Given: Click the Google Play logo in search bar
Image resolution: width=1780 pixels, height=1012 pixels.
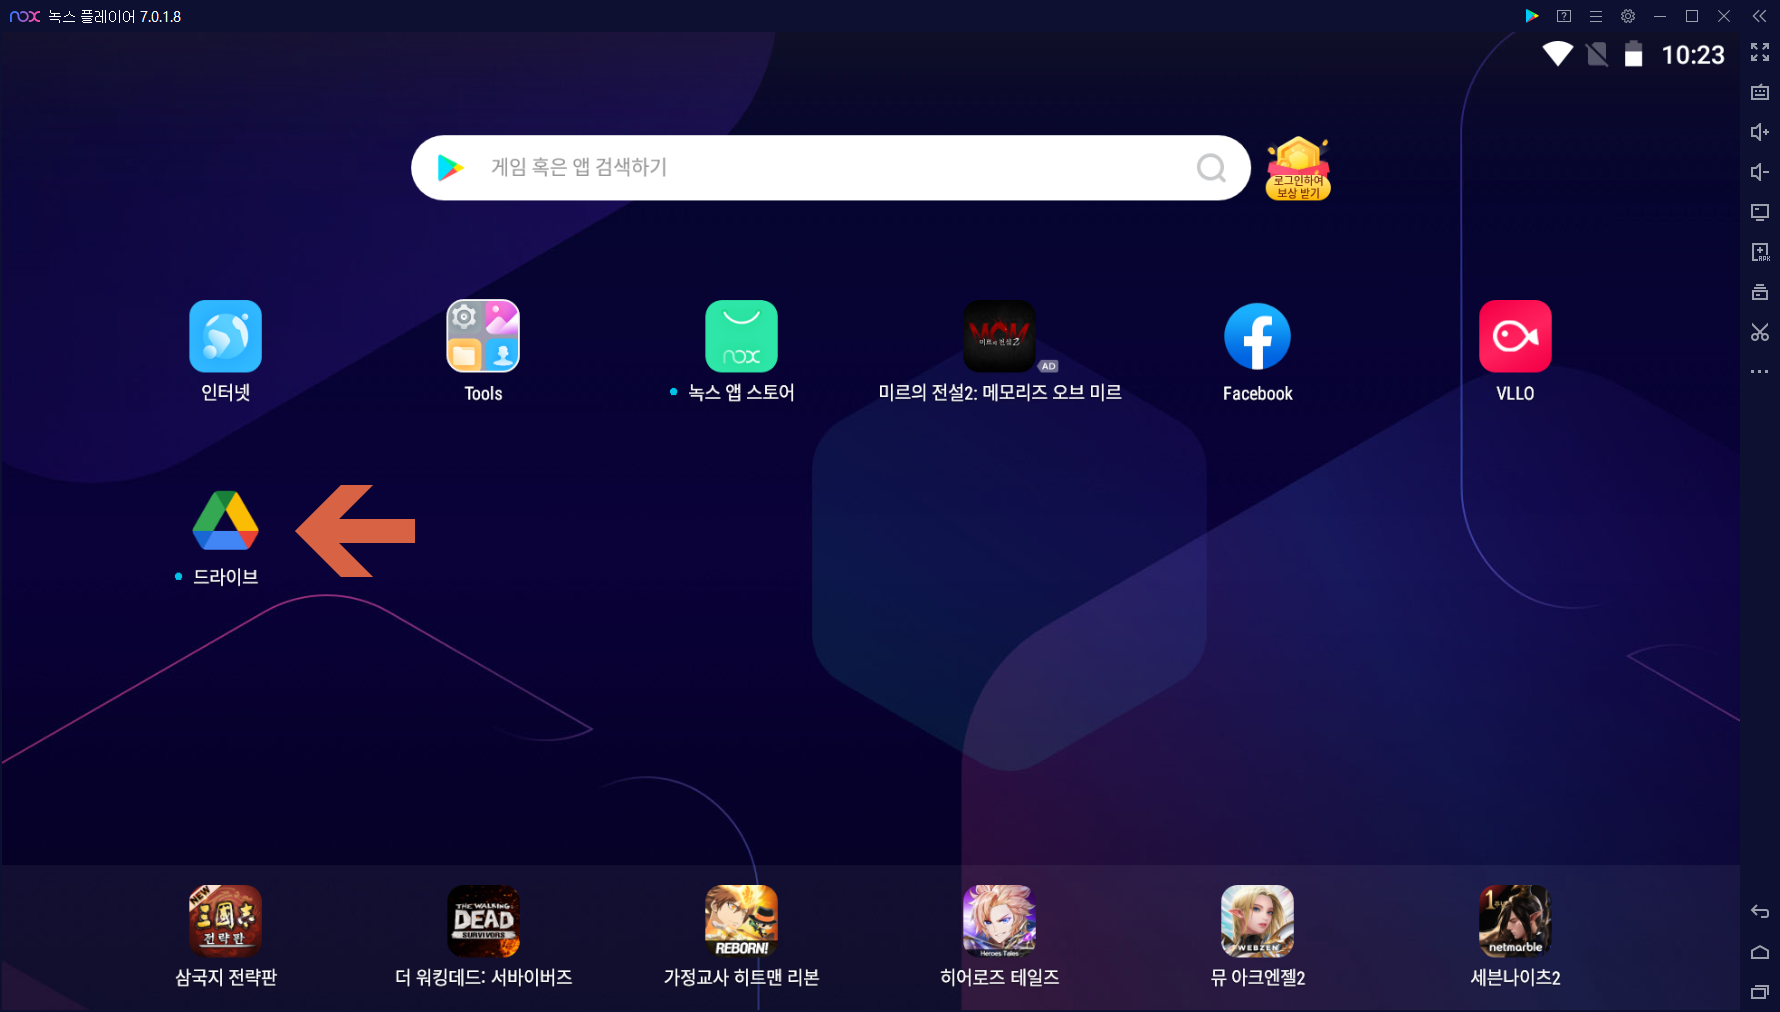Looking at the screenshot, I should point(450,168).
